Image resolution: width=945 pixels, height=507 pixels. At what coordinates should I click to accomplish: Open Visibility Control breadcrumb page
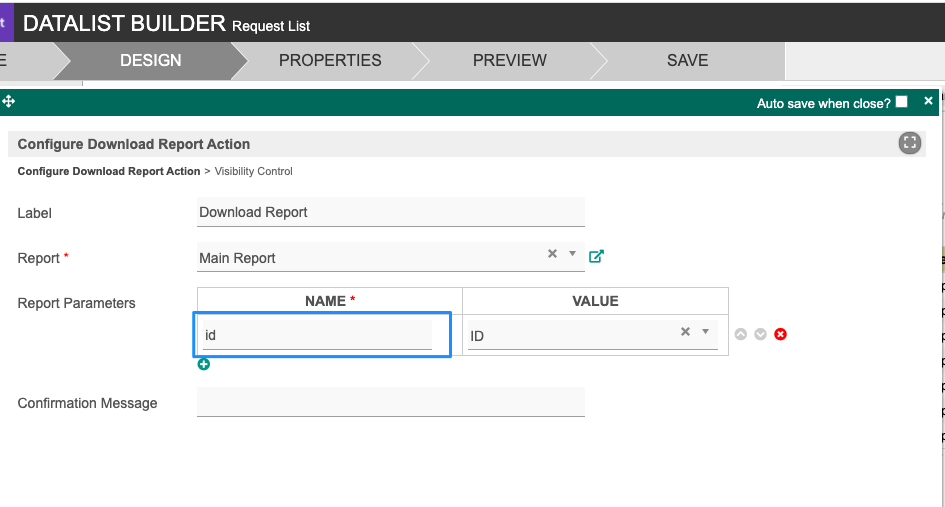coord(253,171)
